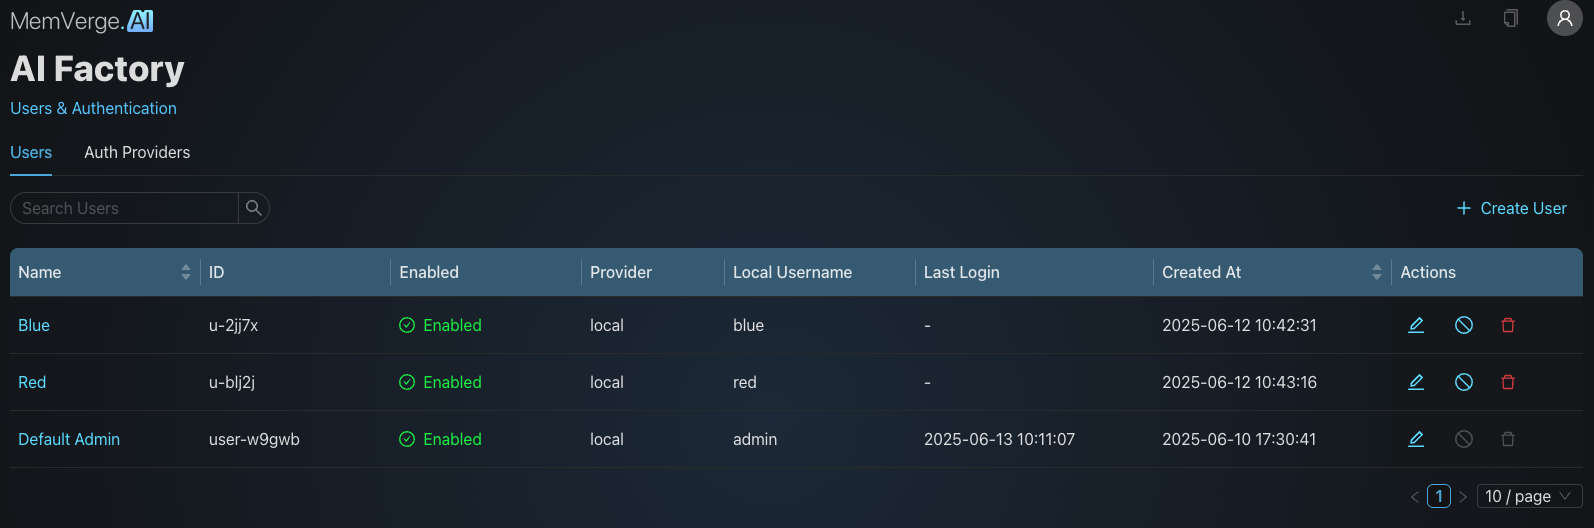
Task: Click the Create User button
Action: pos(1511,208)
